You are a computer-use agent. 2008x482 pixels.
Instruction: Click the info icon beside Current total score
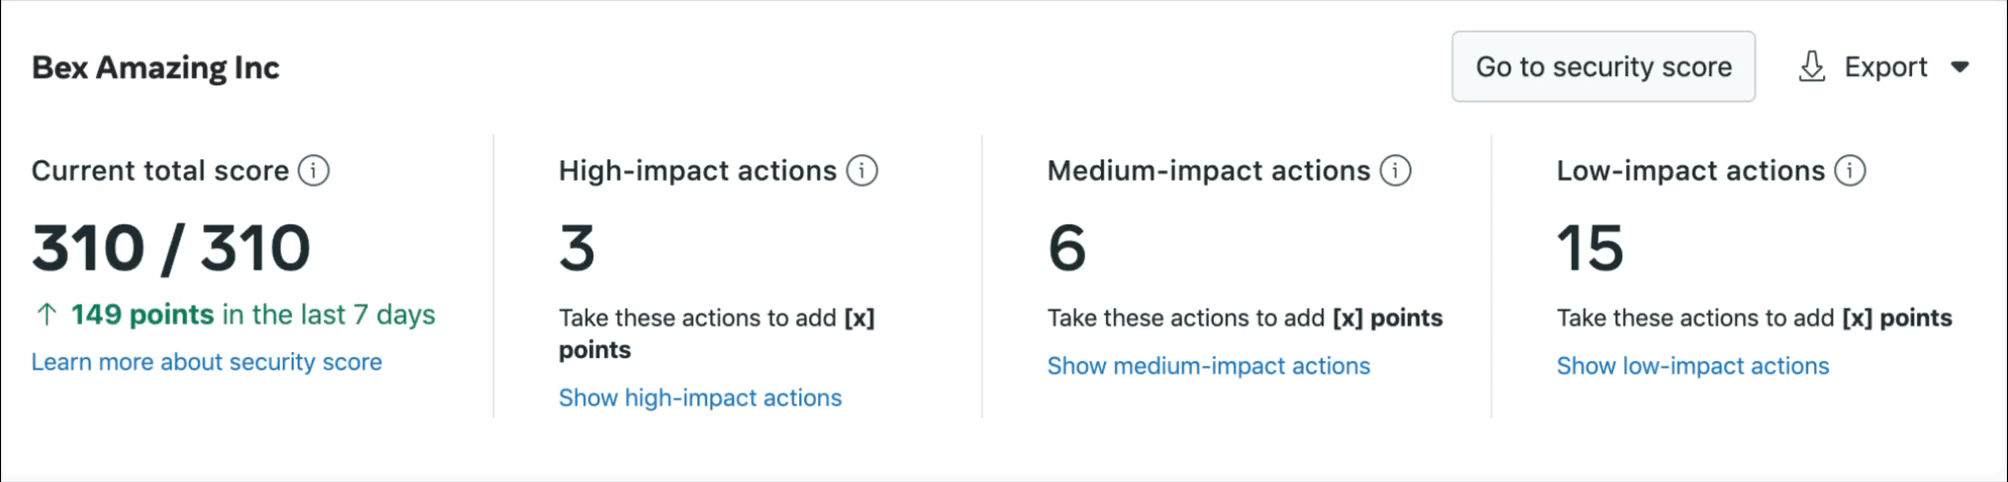click(x=314, y=171)
